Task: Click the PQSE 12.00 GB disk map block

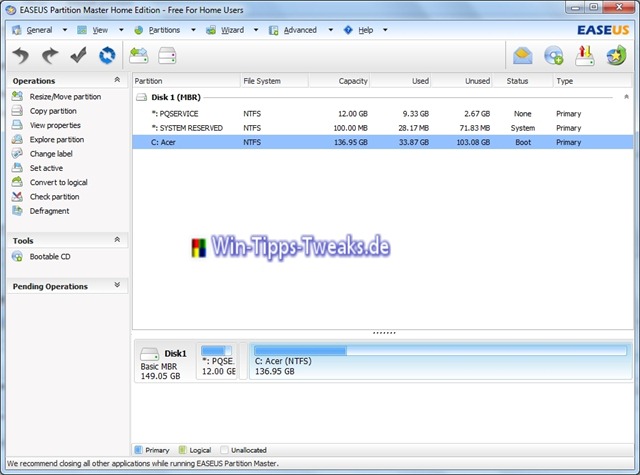Action: coord(217,361)
